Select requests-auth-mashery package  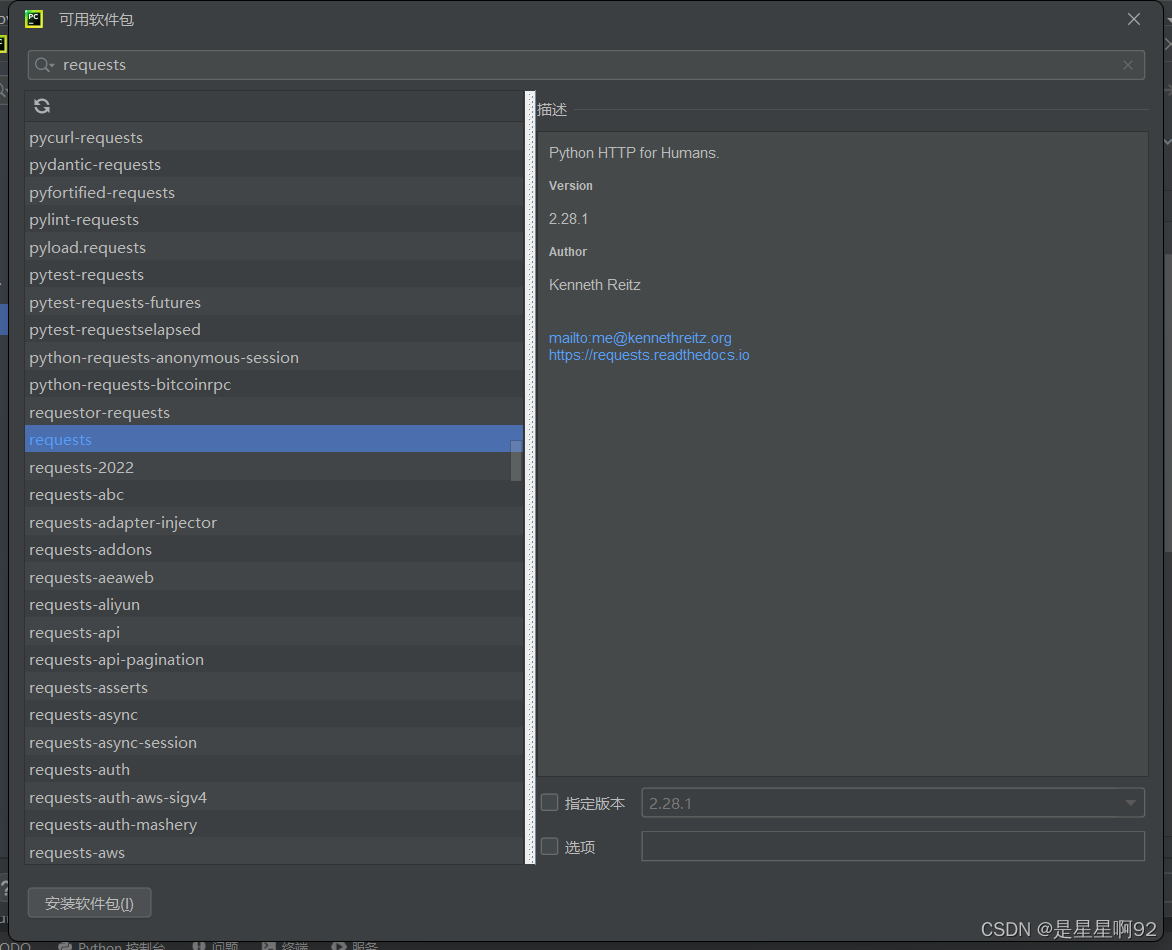274,824
